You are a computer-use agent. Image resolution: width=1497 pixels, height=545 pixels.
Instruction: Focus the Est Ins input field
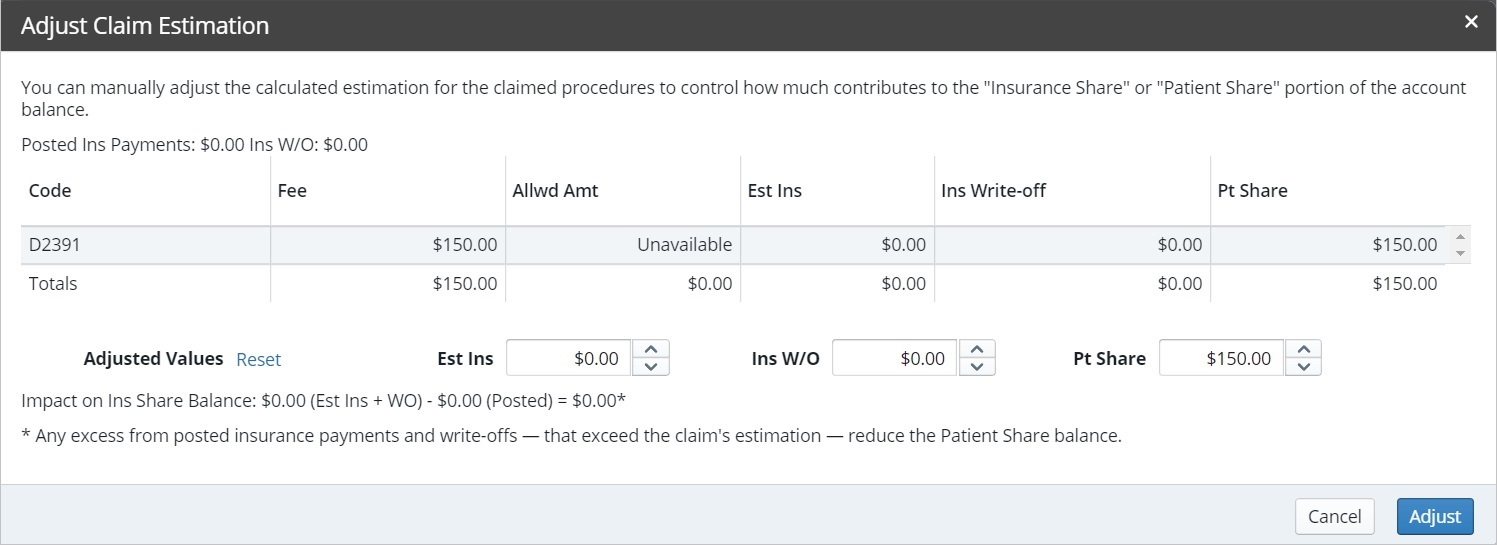tap(569, 358)
